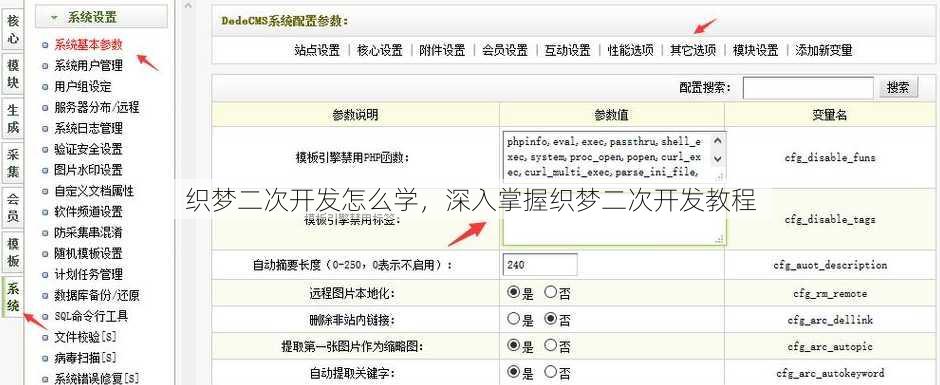Select 是 for 删除非站内链接
The height and width of the screenshot is (385, 940).
tap(513, 319)
